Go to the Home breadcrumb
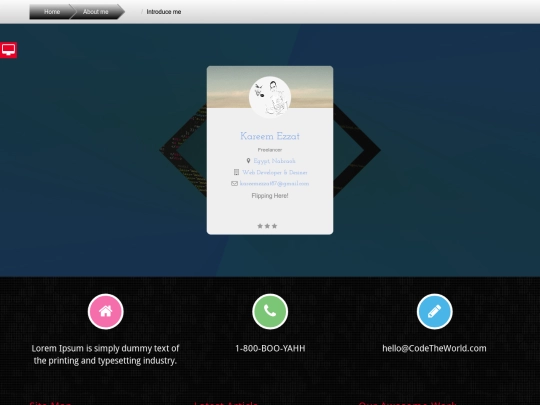Image resolution: width=540 pixels, height=405 pixels. (52, 12)
